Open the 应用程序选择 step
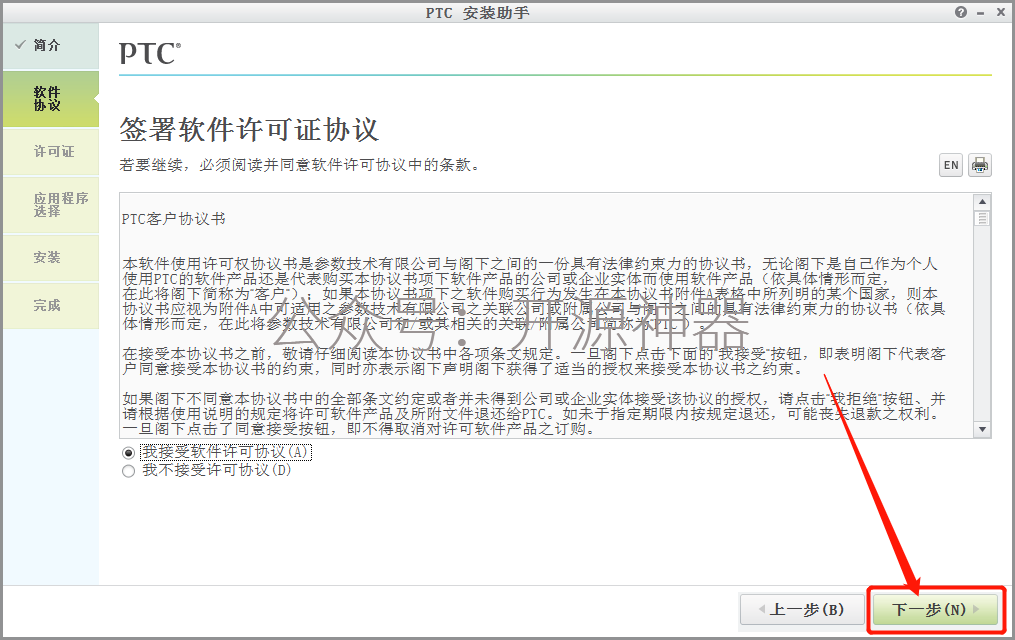 pyautogui.click(x=51, y=204)
